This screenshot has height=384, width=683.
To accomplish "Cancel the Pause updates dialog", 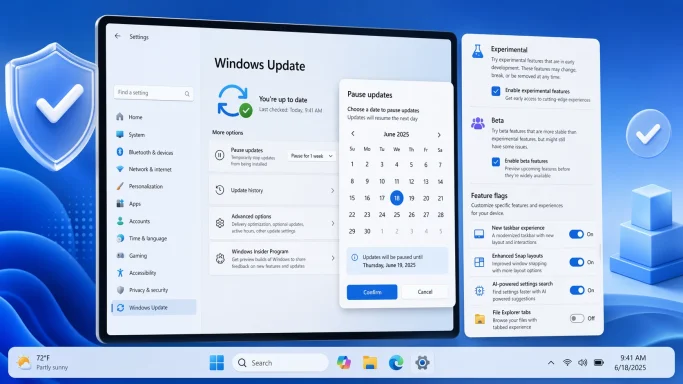I will [425, 292].
